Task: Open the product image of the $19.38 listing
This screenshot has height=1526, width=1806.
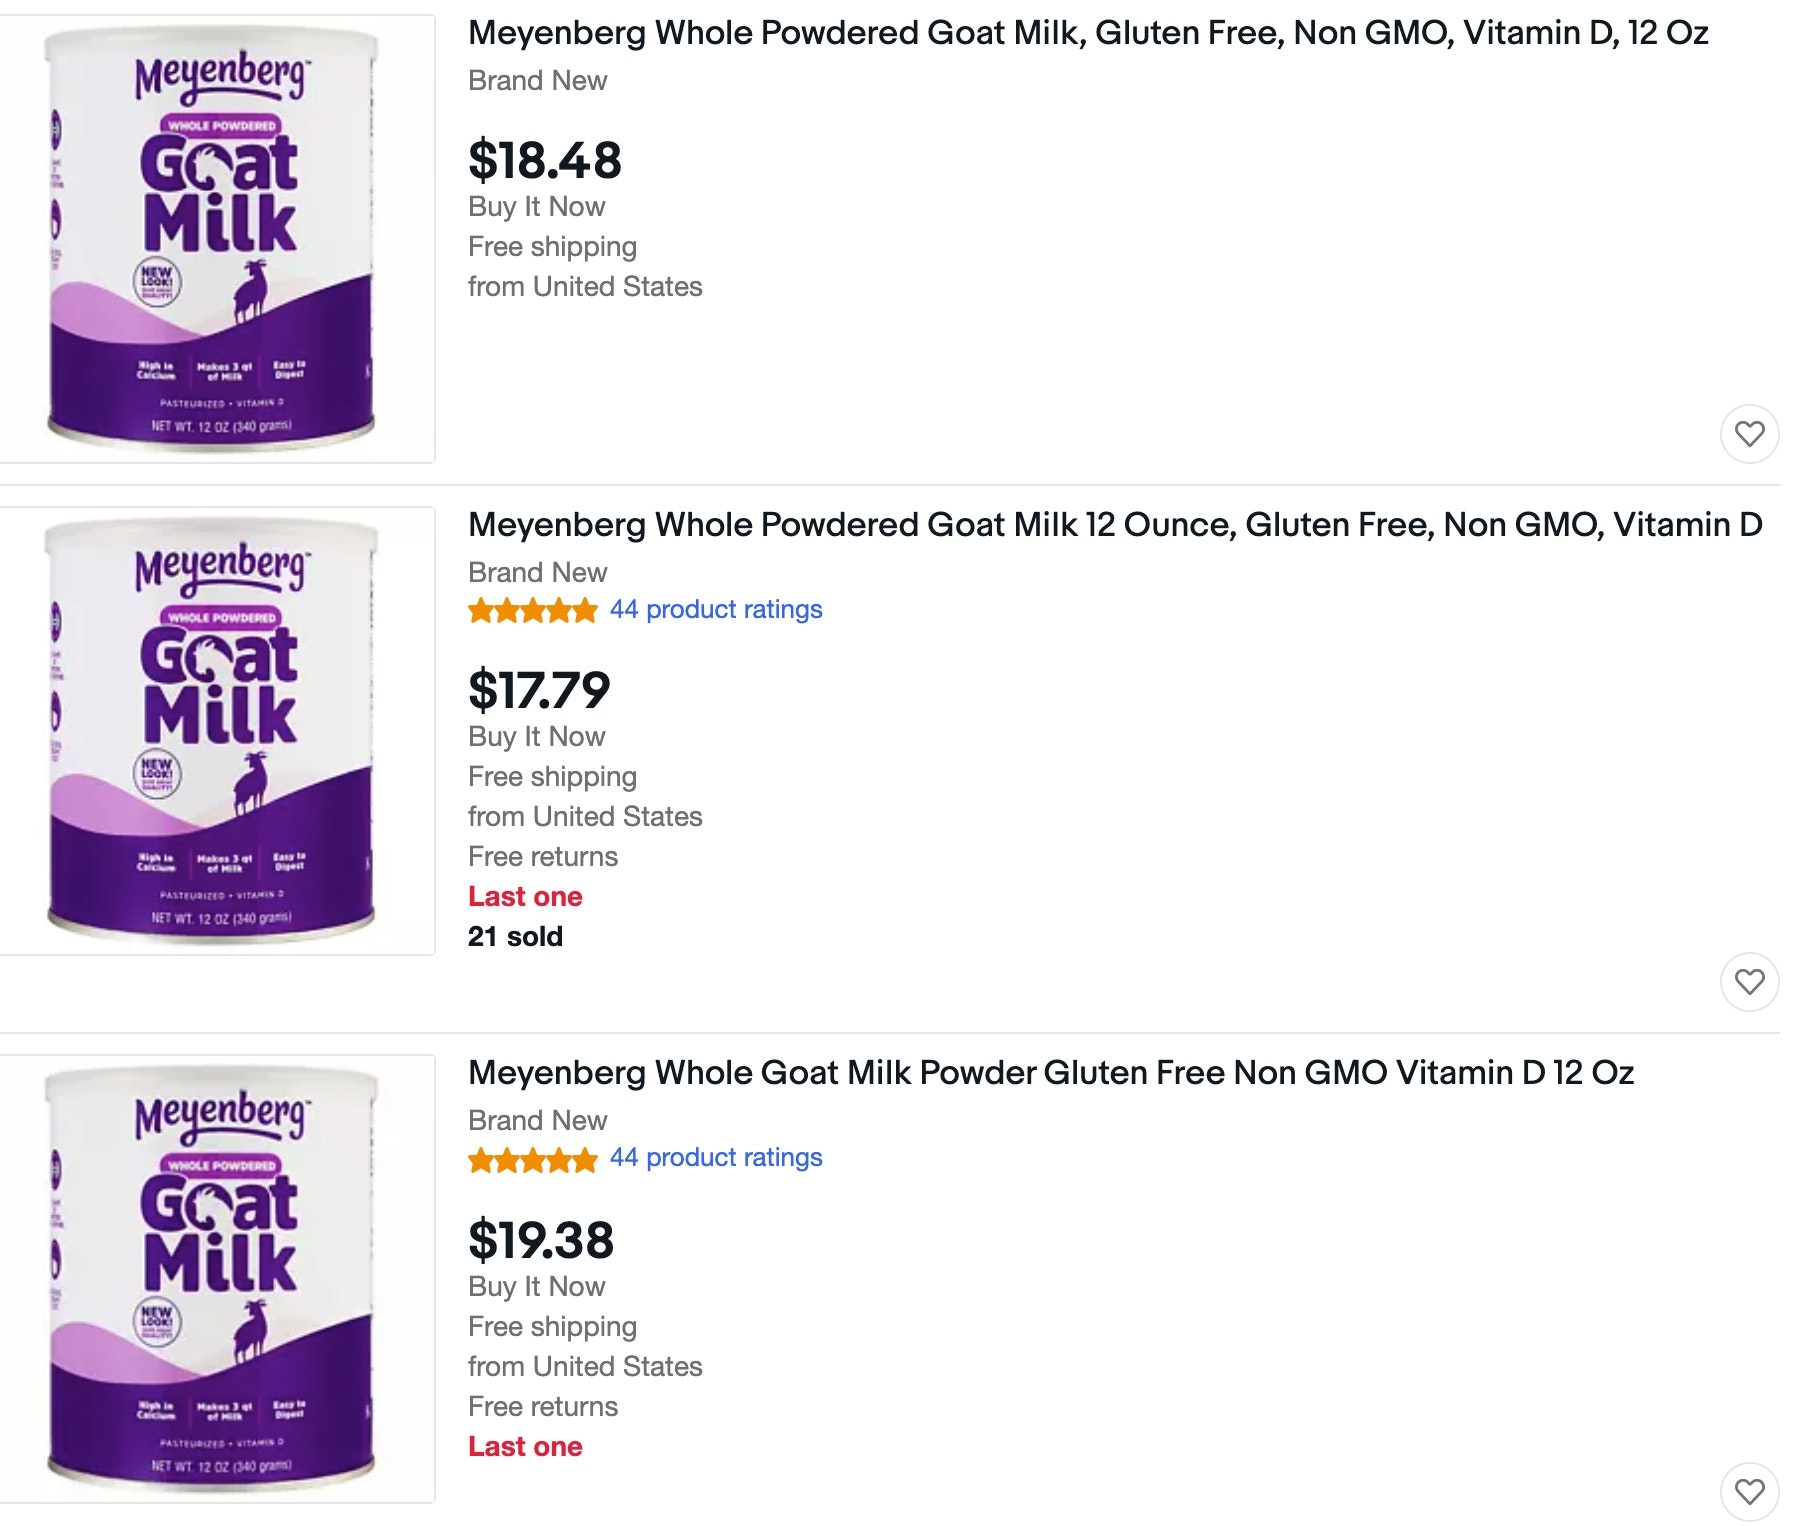Action: [216, 1279]
